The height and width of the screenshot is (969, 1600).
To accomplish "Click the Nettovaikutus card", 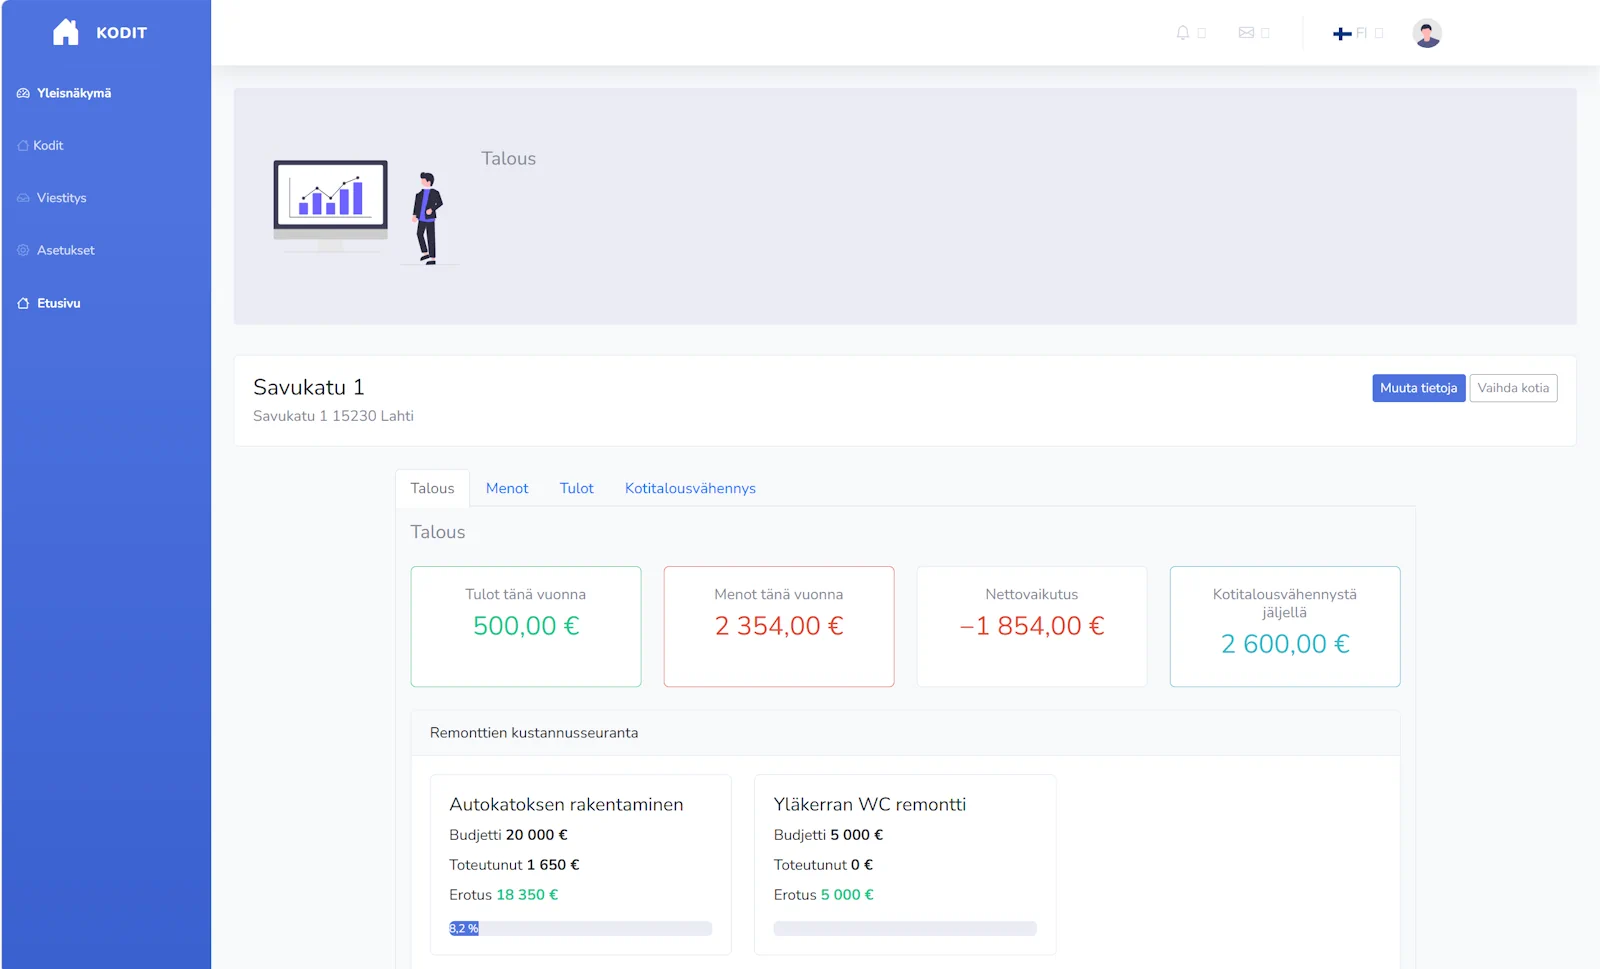I will point(1032,627).
